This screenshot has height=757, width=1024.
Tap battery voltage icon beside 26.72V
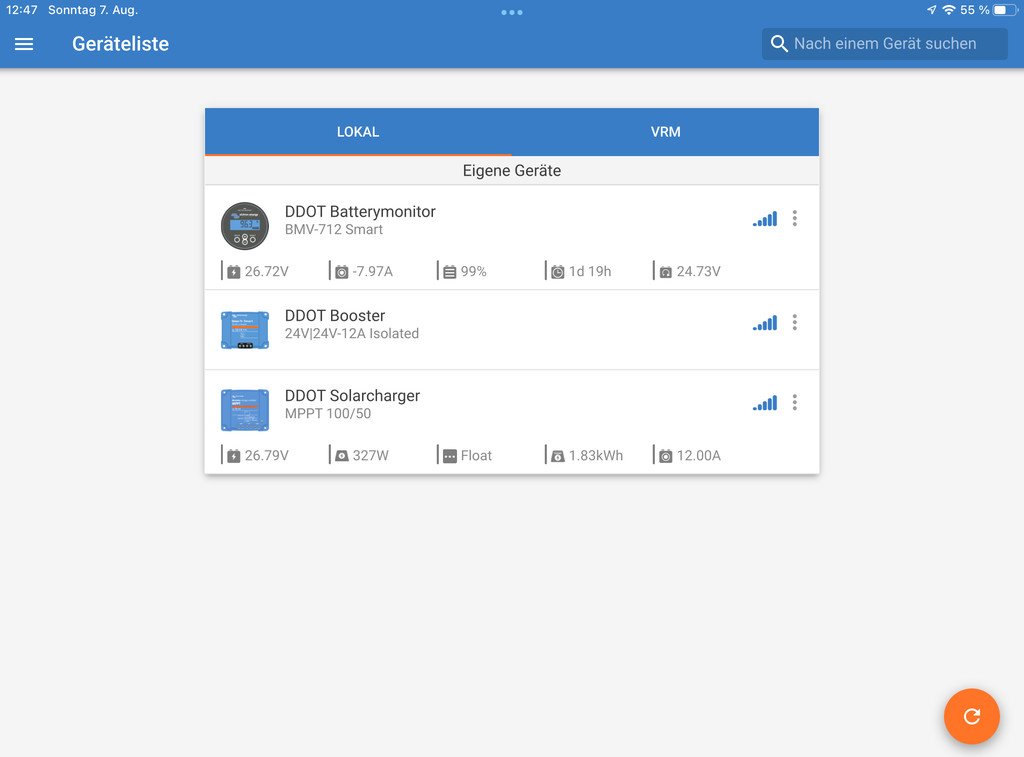234,272
